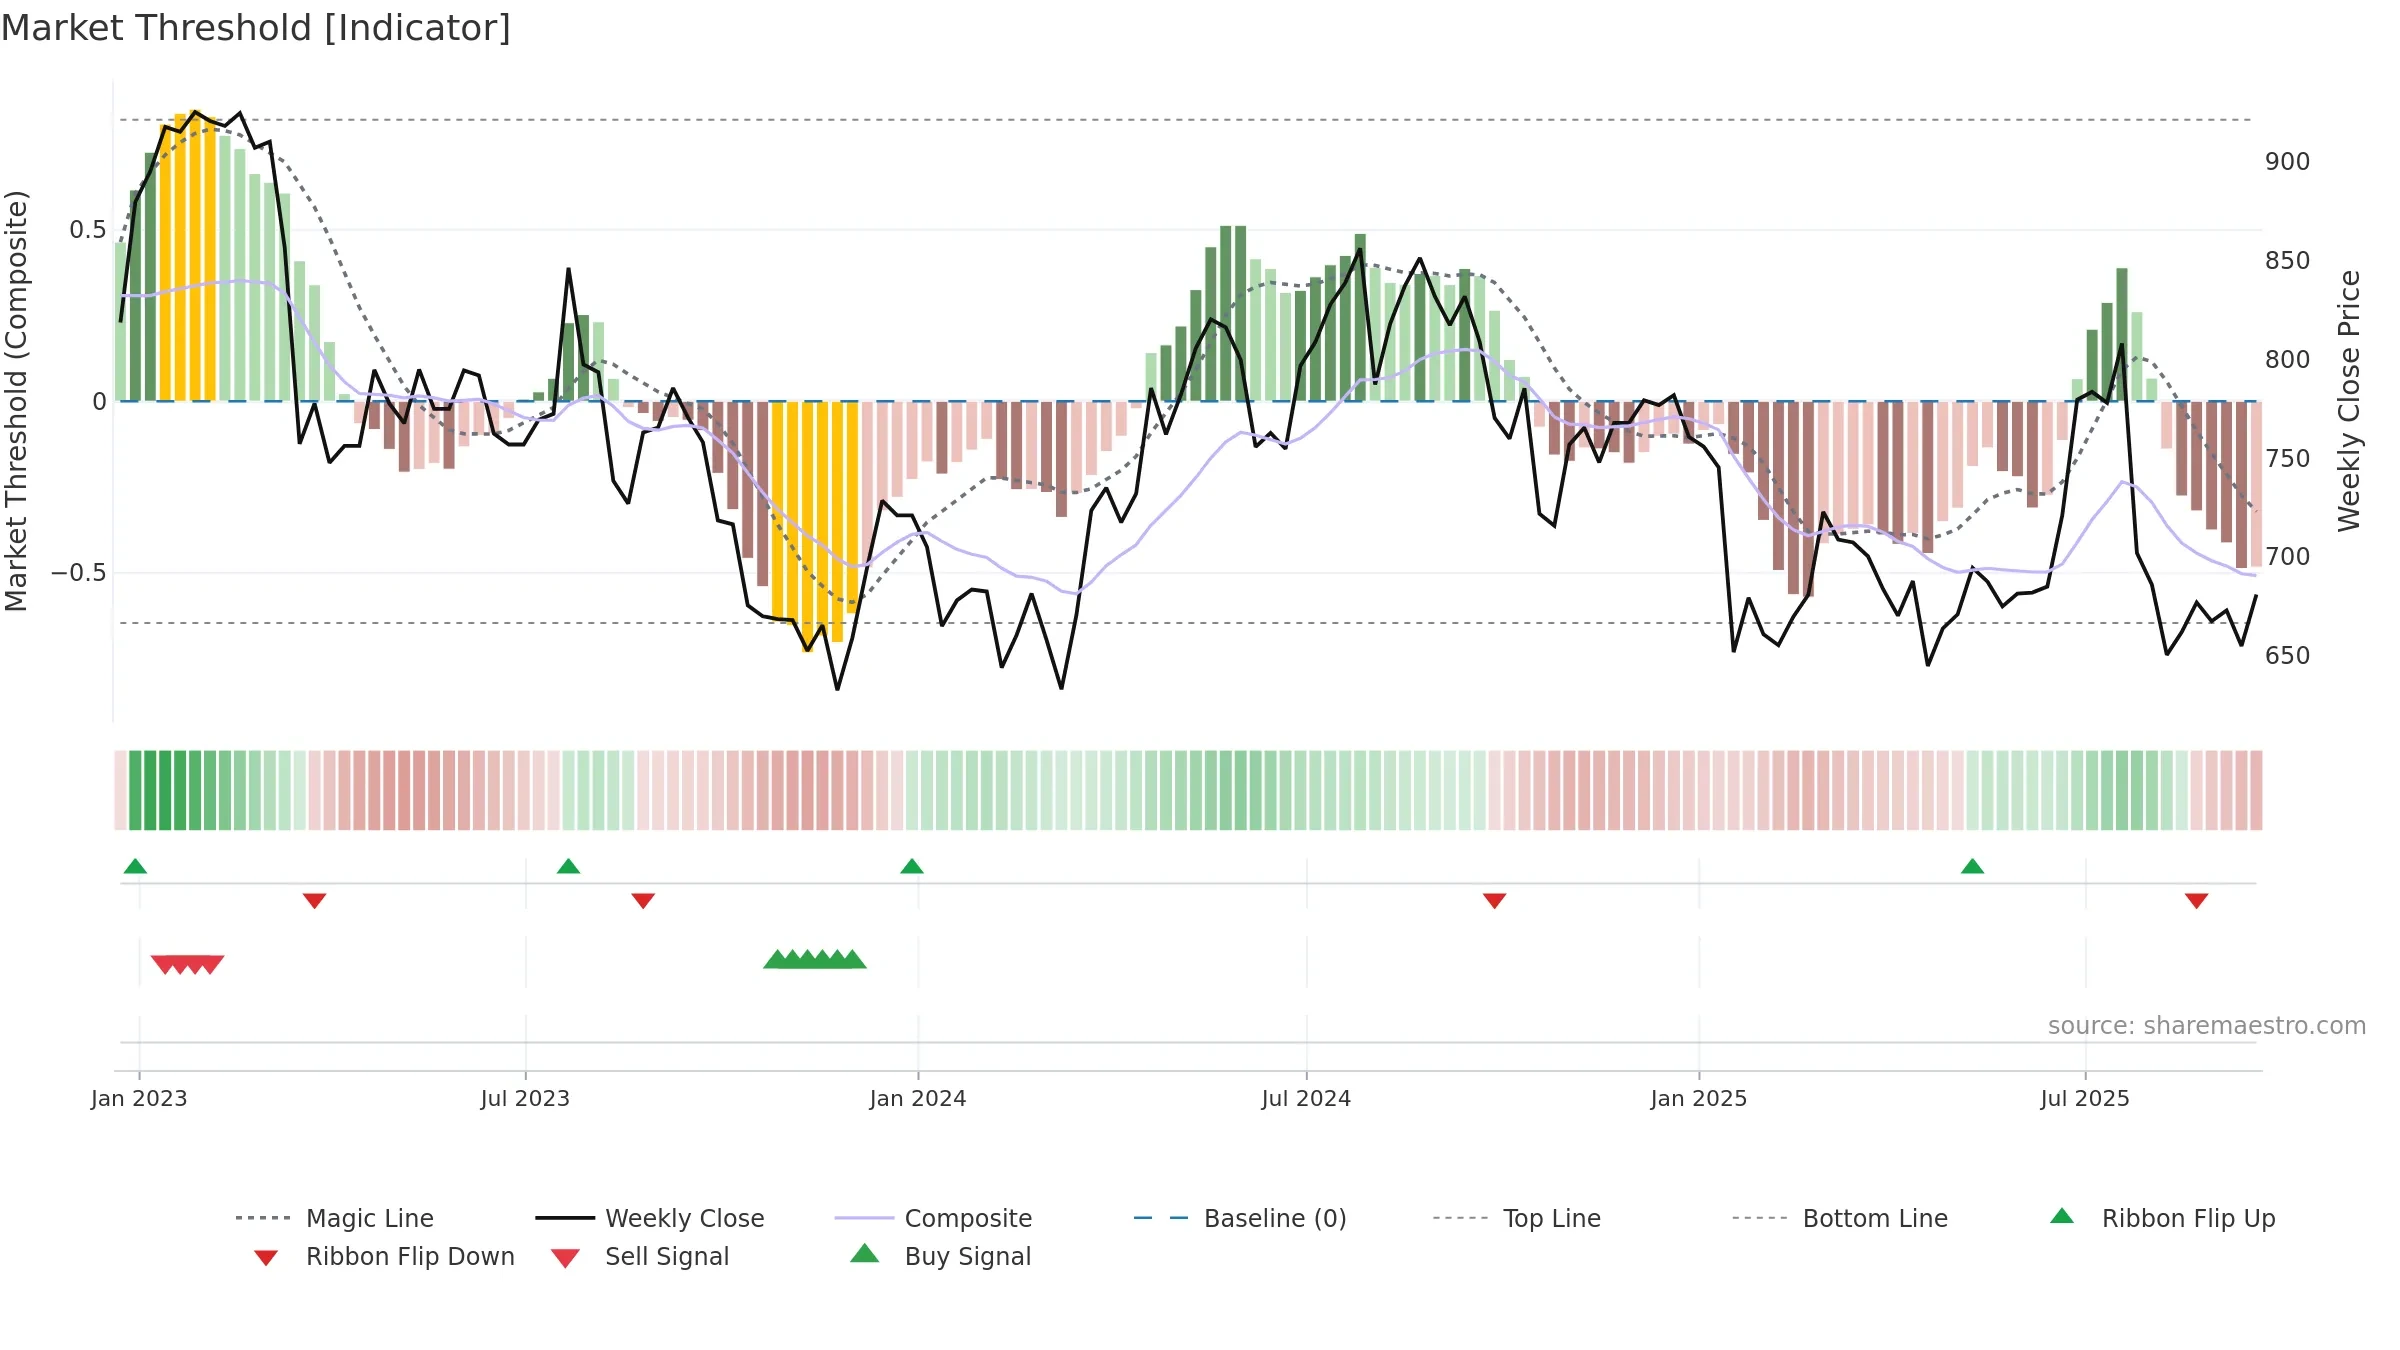Click the Ribbon Flip Down marker in late 2024
This screenshot has height=1350, width=2400.
[x=1494, y=901]
